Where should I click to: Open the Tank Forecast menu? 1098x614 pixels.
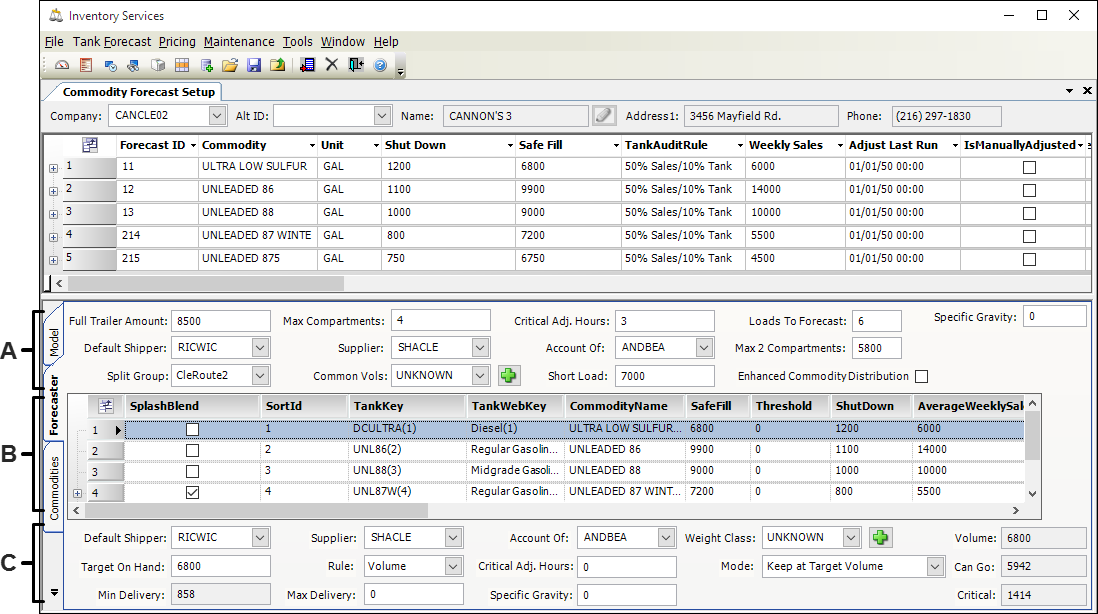pyautogui.click(x=112, y=42)
